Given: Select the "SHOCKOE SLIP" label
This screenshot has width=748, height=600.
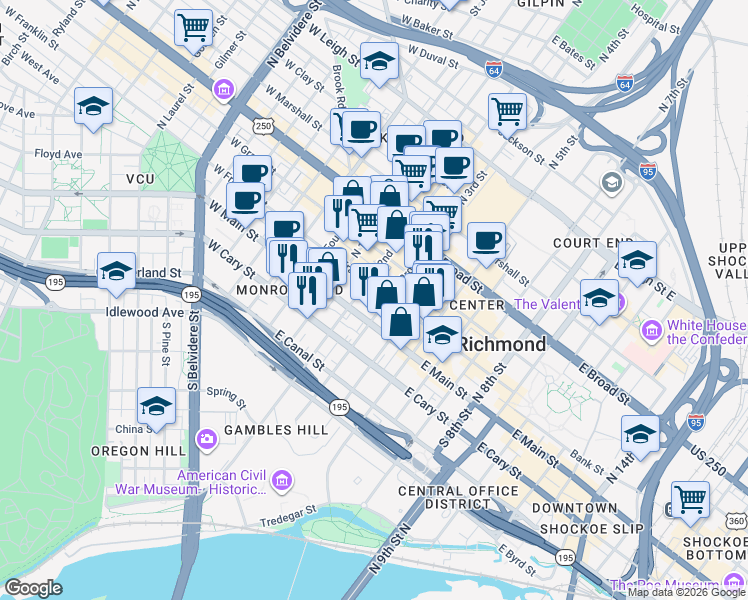Looking at the screenshot, I should pyautogui.click(x=592, y=529).
